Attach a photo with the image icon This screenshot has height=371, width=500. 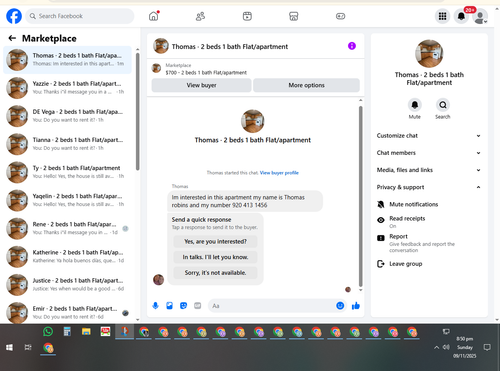pos(169,306)
